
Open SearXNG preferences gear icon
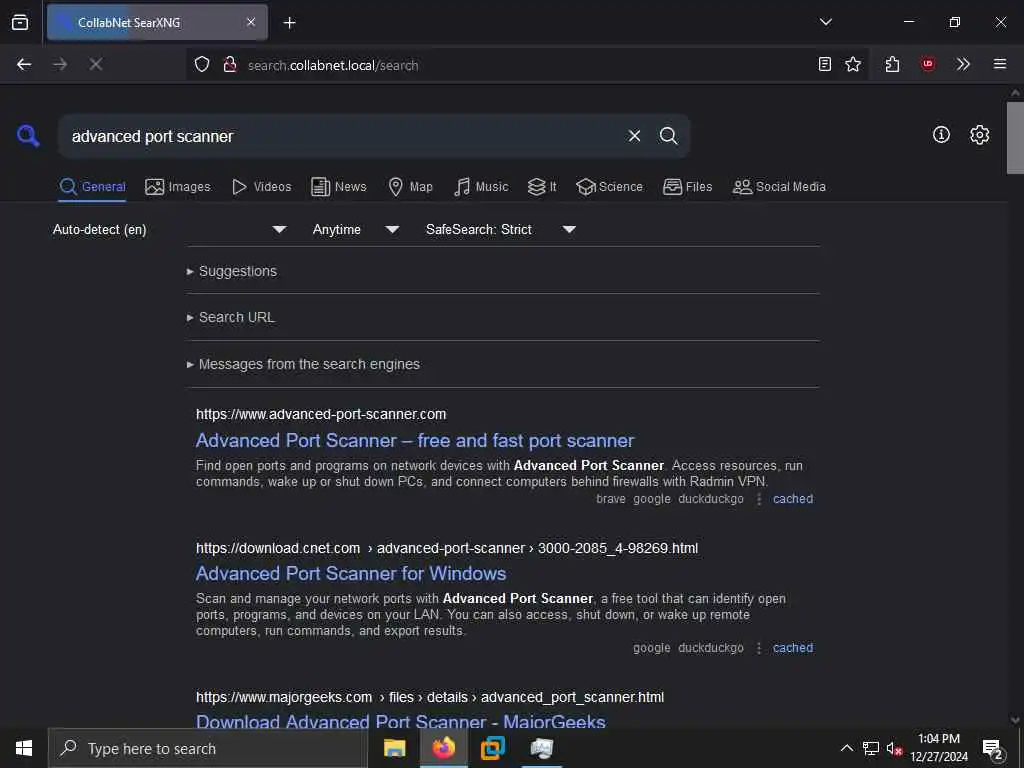tap(979, 135)
